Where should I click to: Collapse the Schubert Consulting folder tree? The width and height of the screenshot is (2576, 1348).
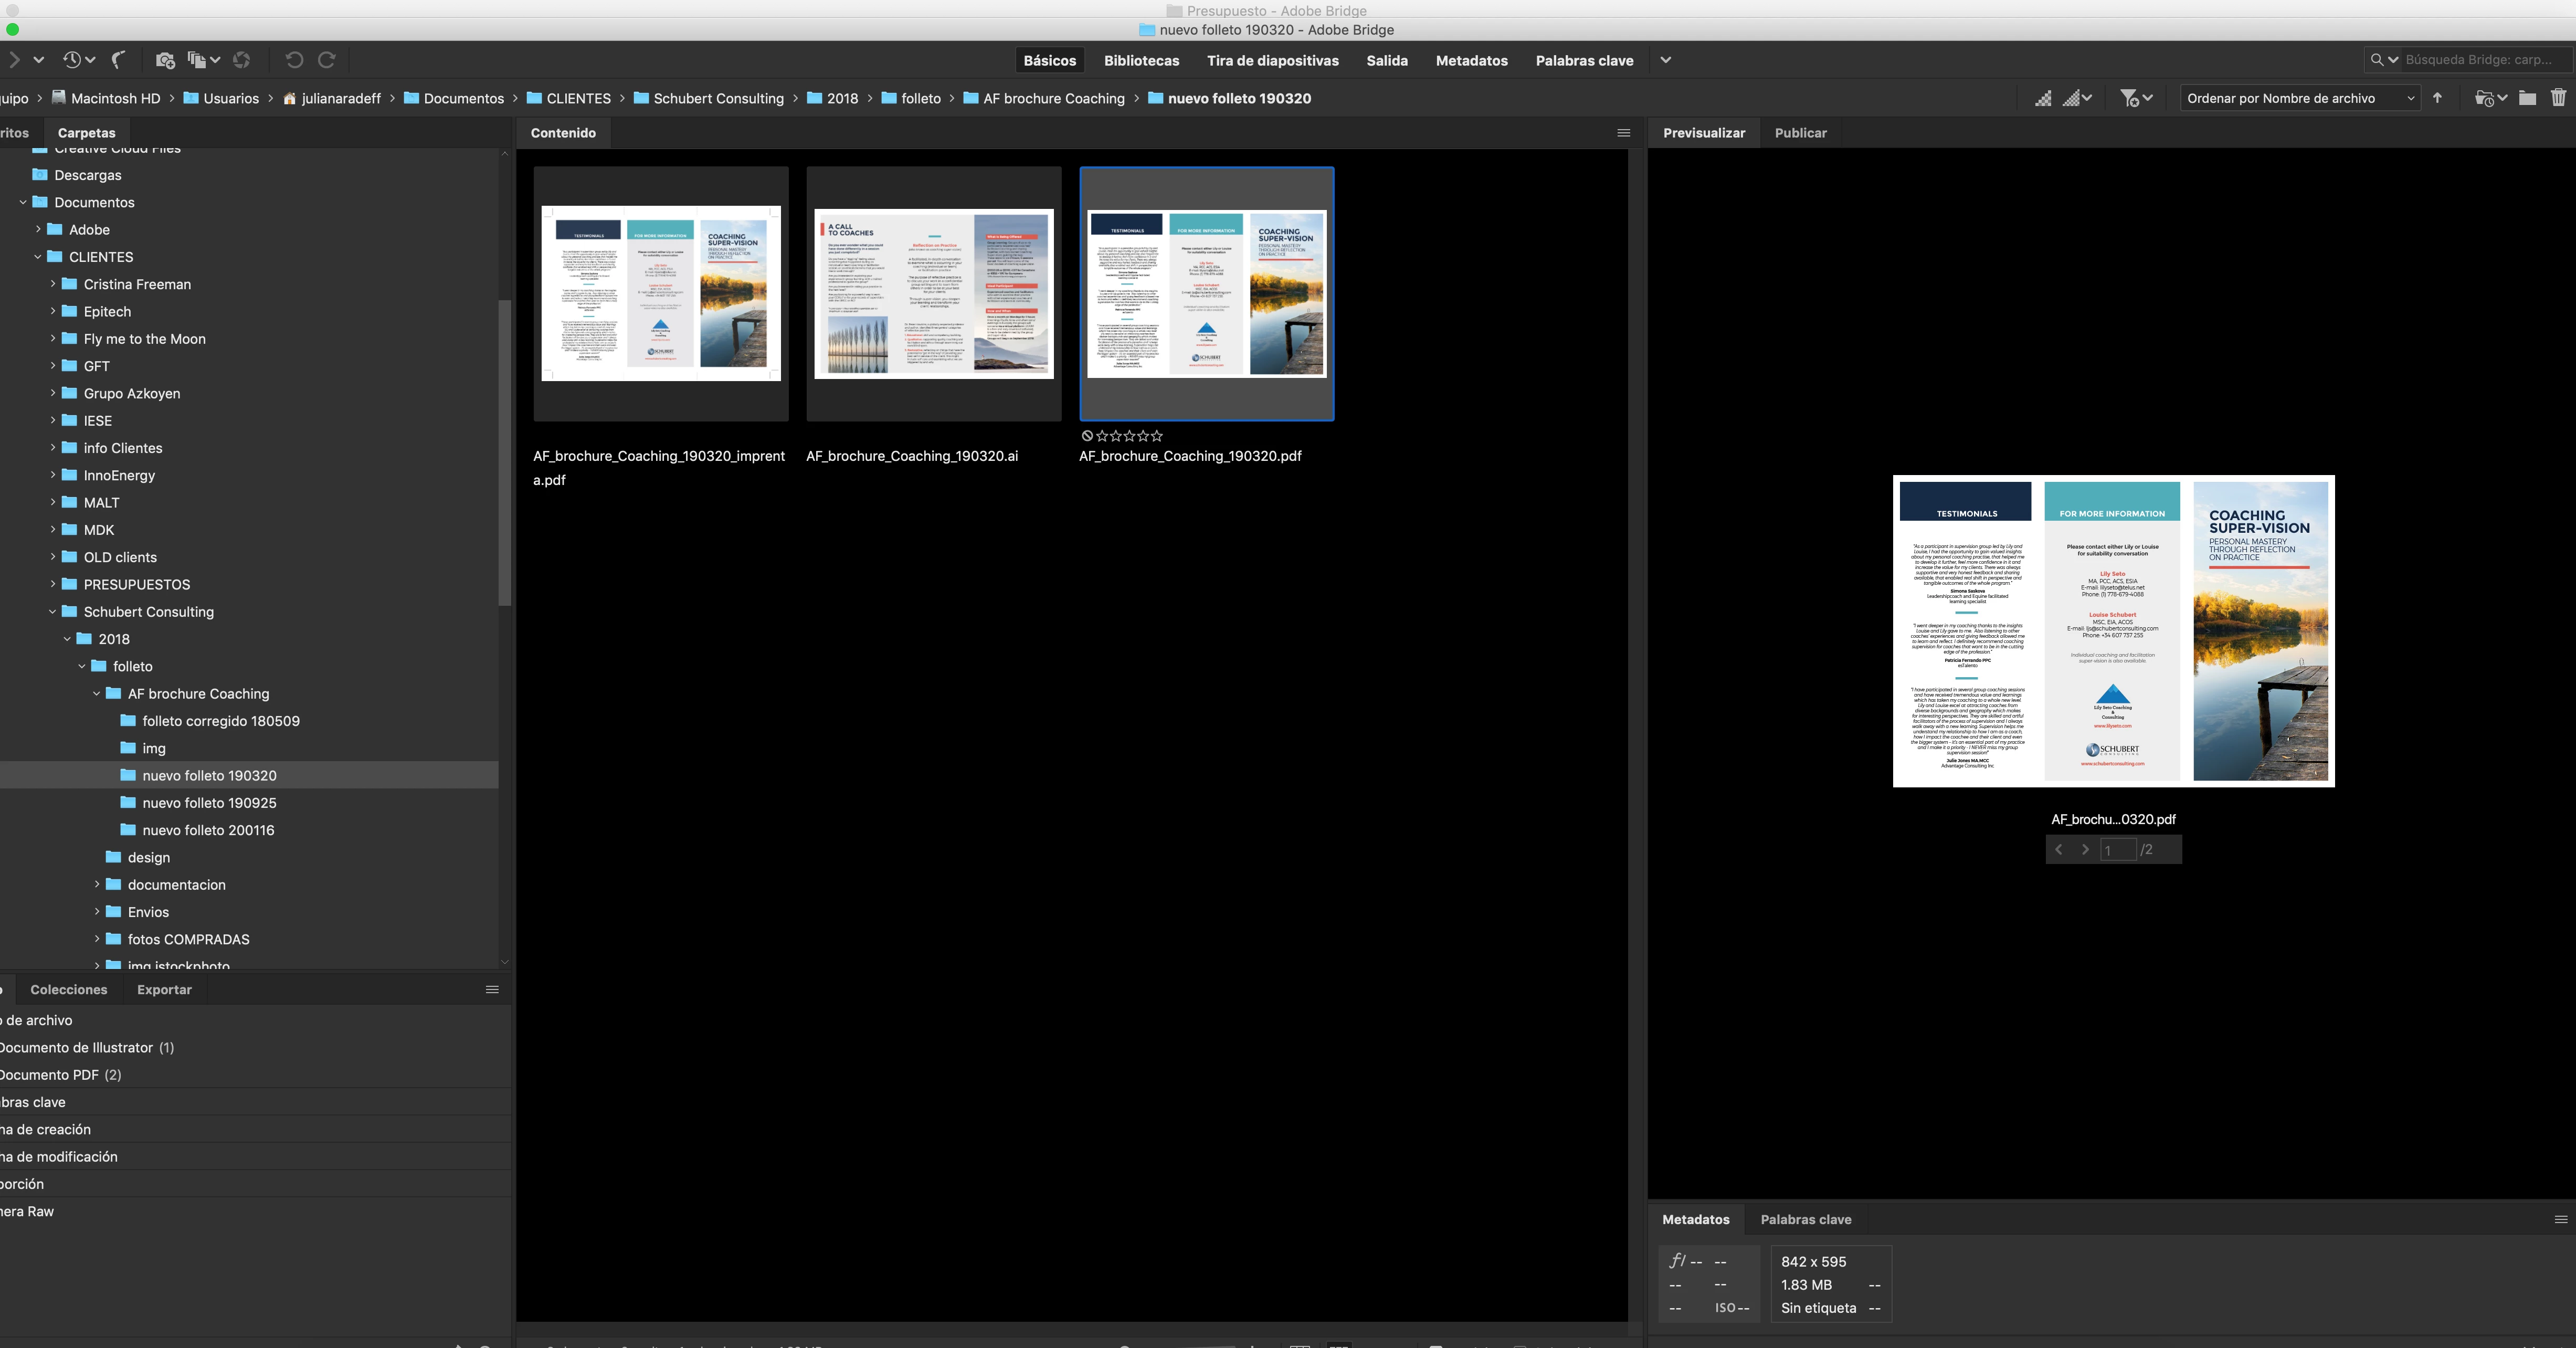53,612
